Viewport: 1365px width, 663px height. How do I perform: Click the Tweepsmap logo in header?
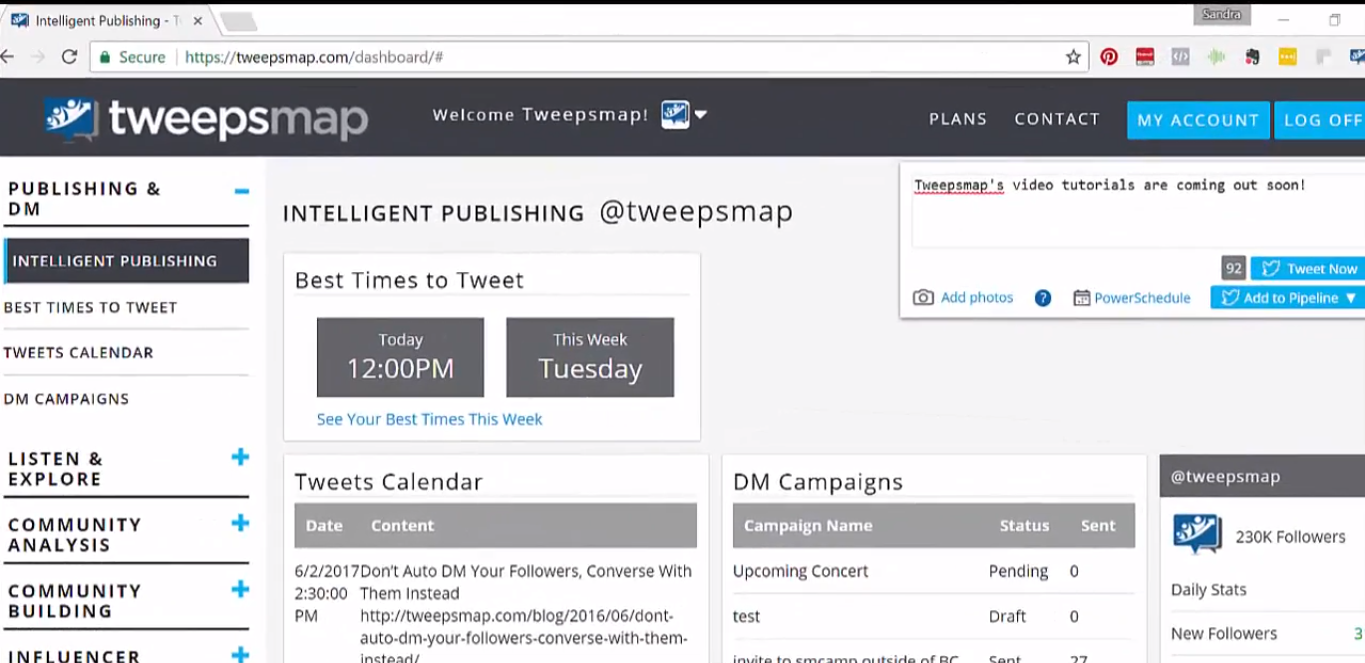point(206,119)
